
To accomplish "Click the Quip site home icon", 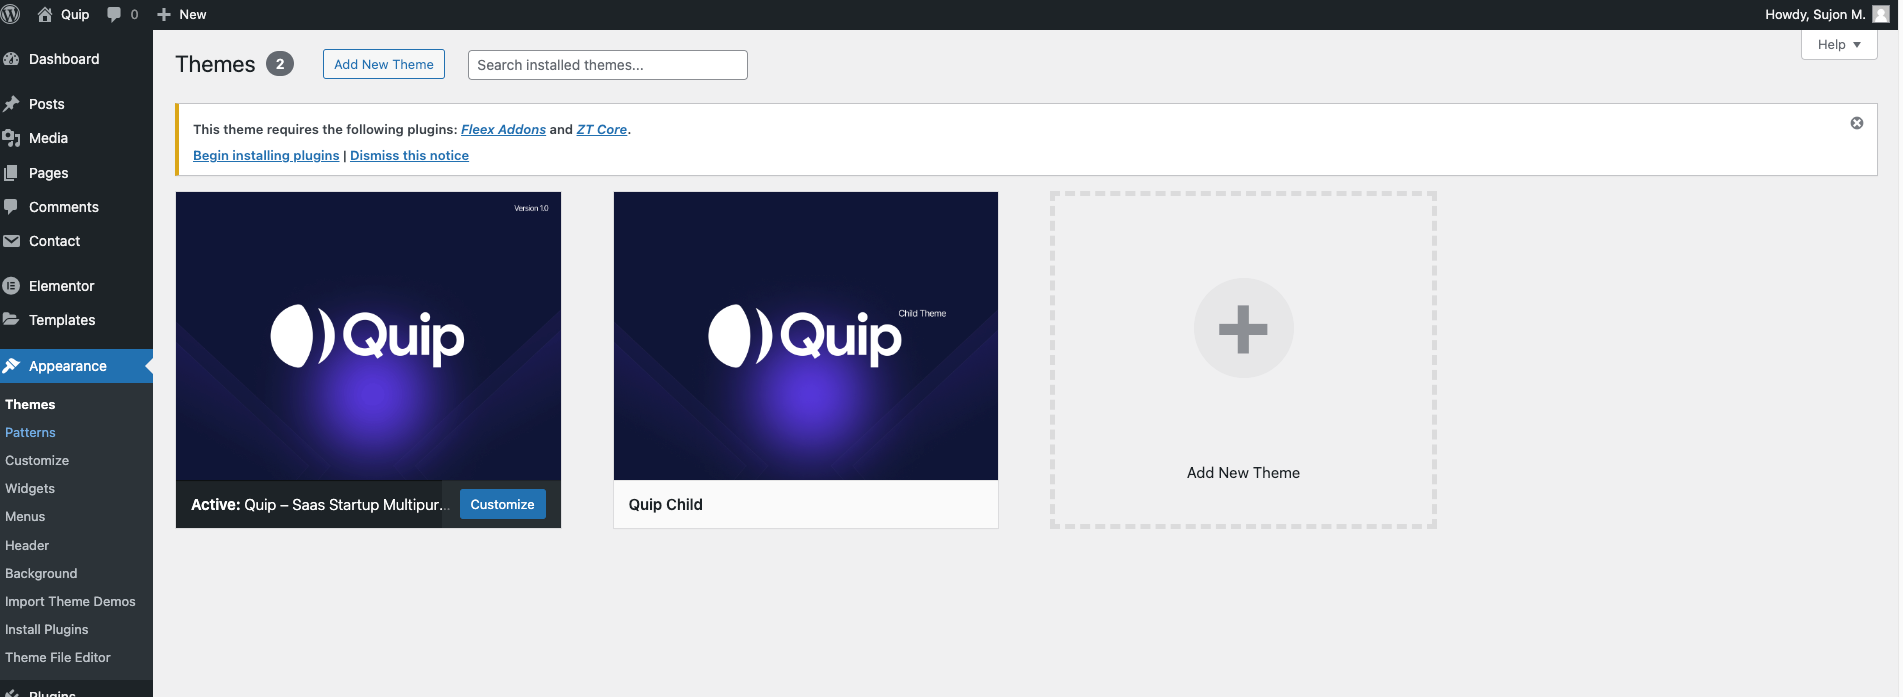I will [45, 14].
